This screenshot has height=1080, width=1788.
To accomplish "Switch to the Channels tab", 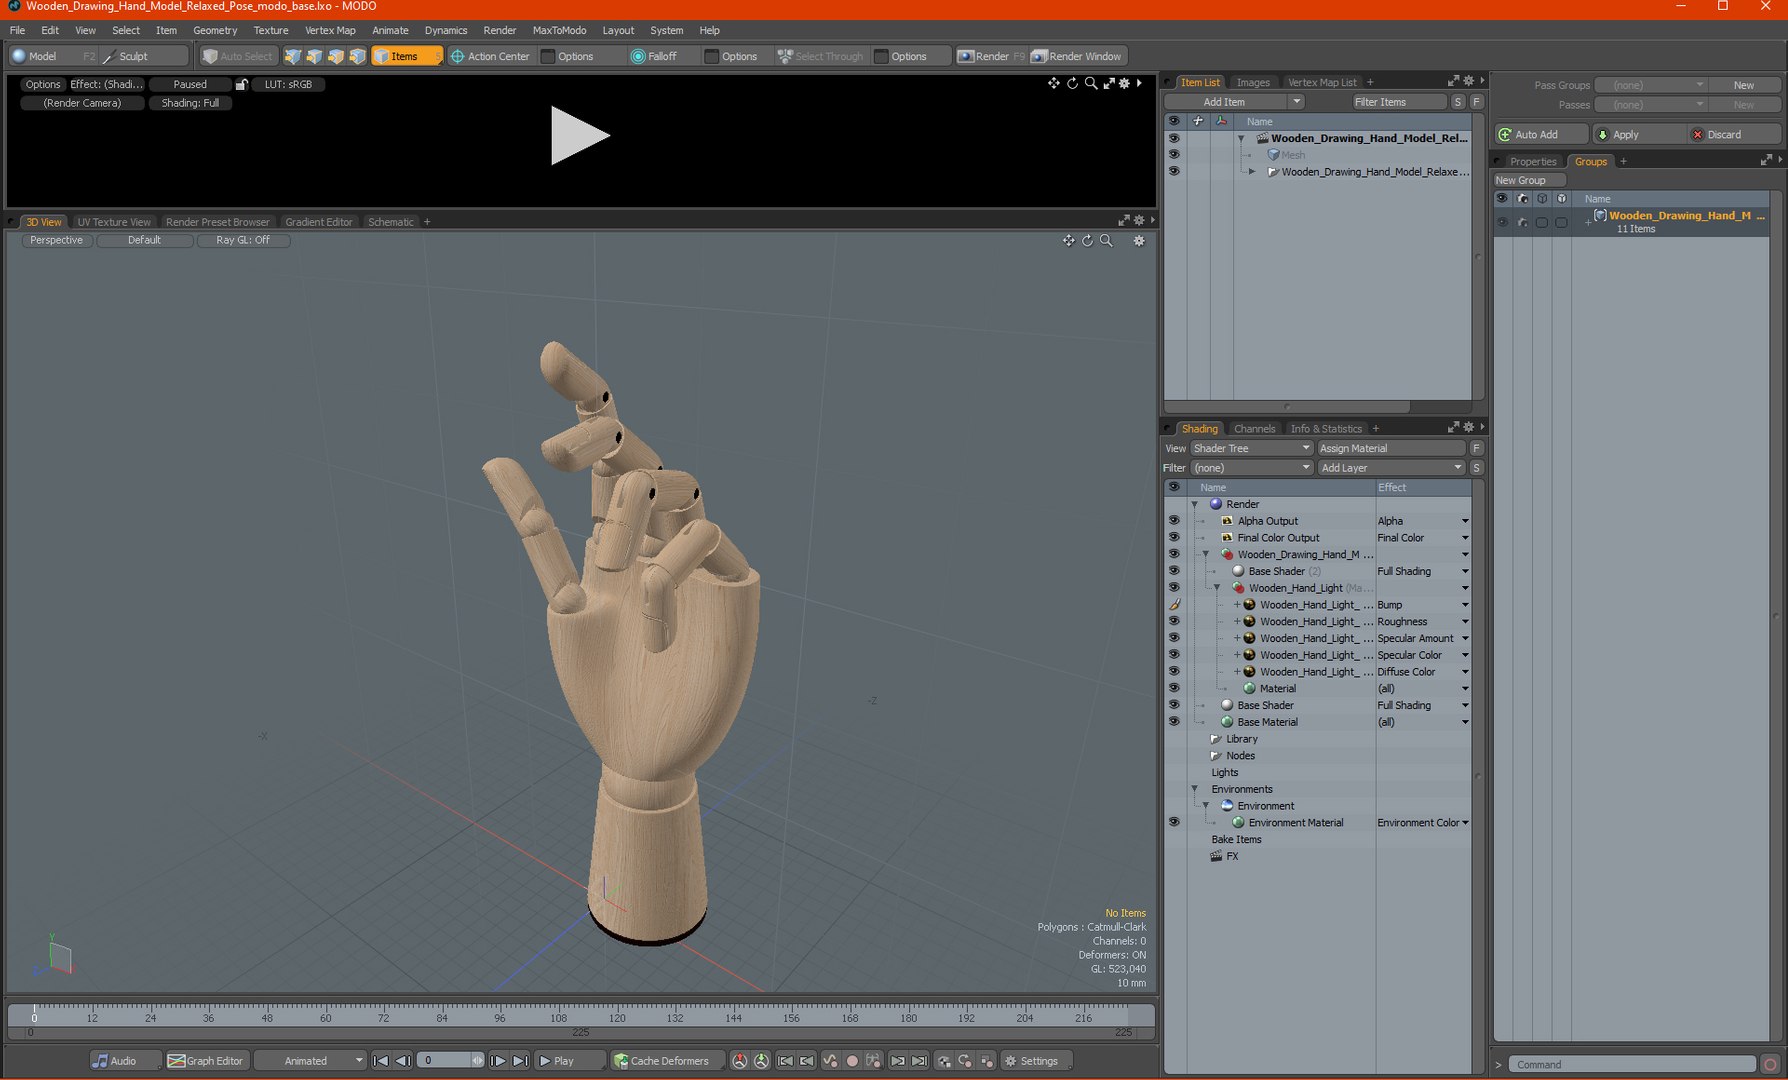I will pos(1254,429).
